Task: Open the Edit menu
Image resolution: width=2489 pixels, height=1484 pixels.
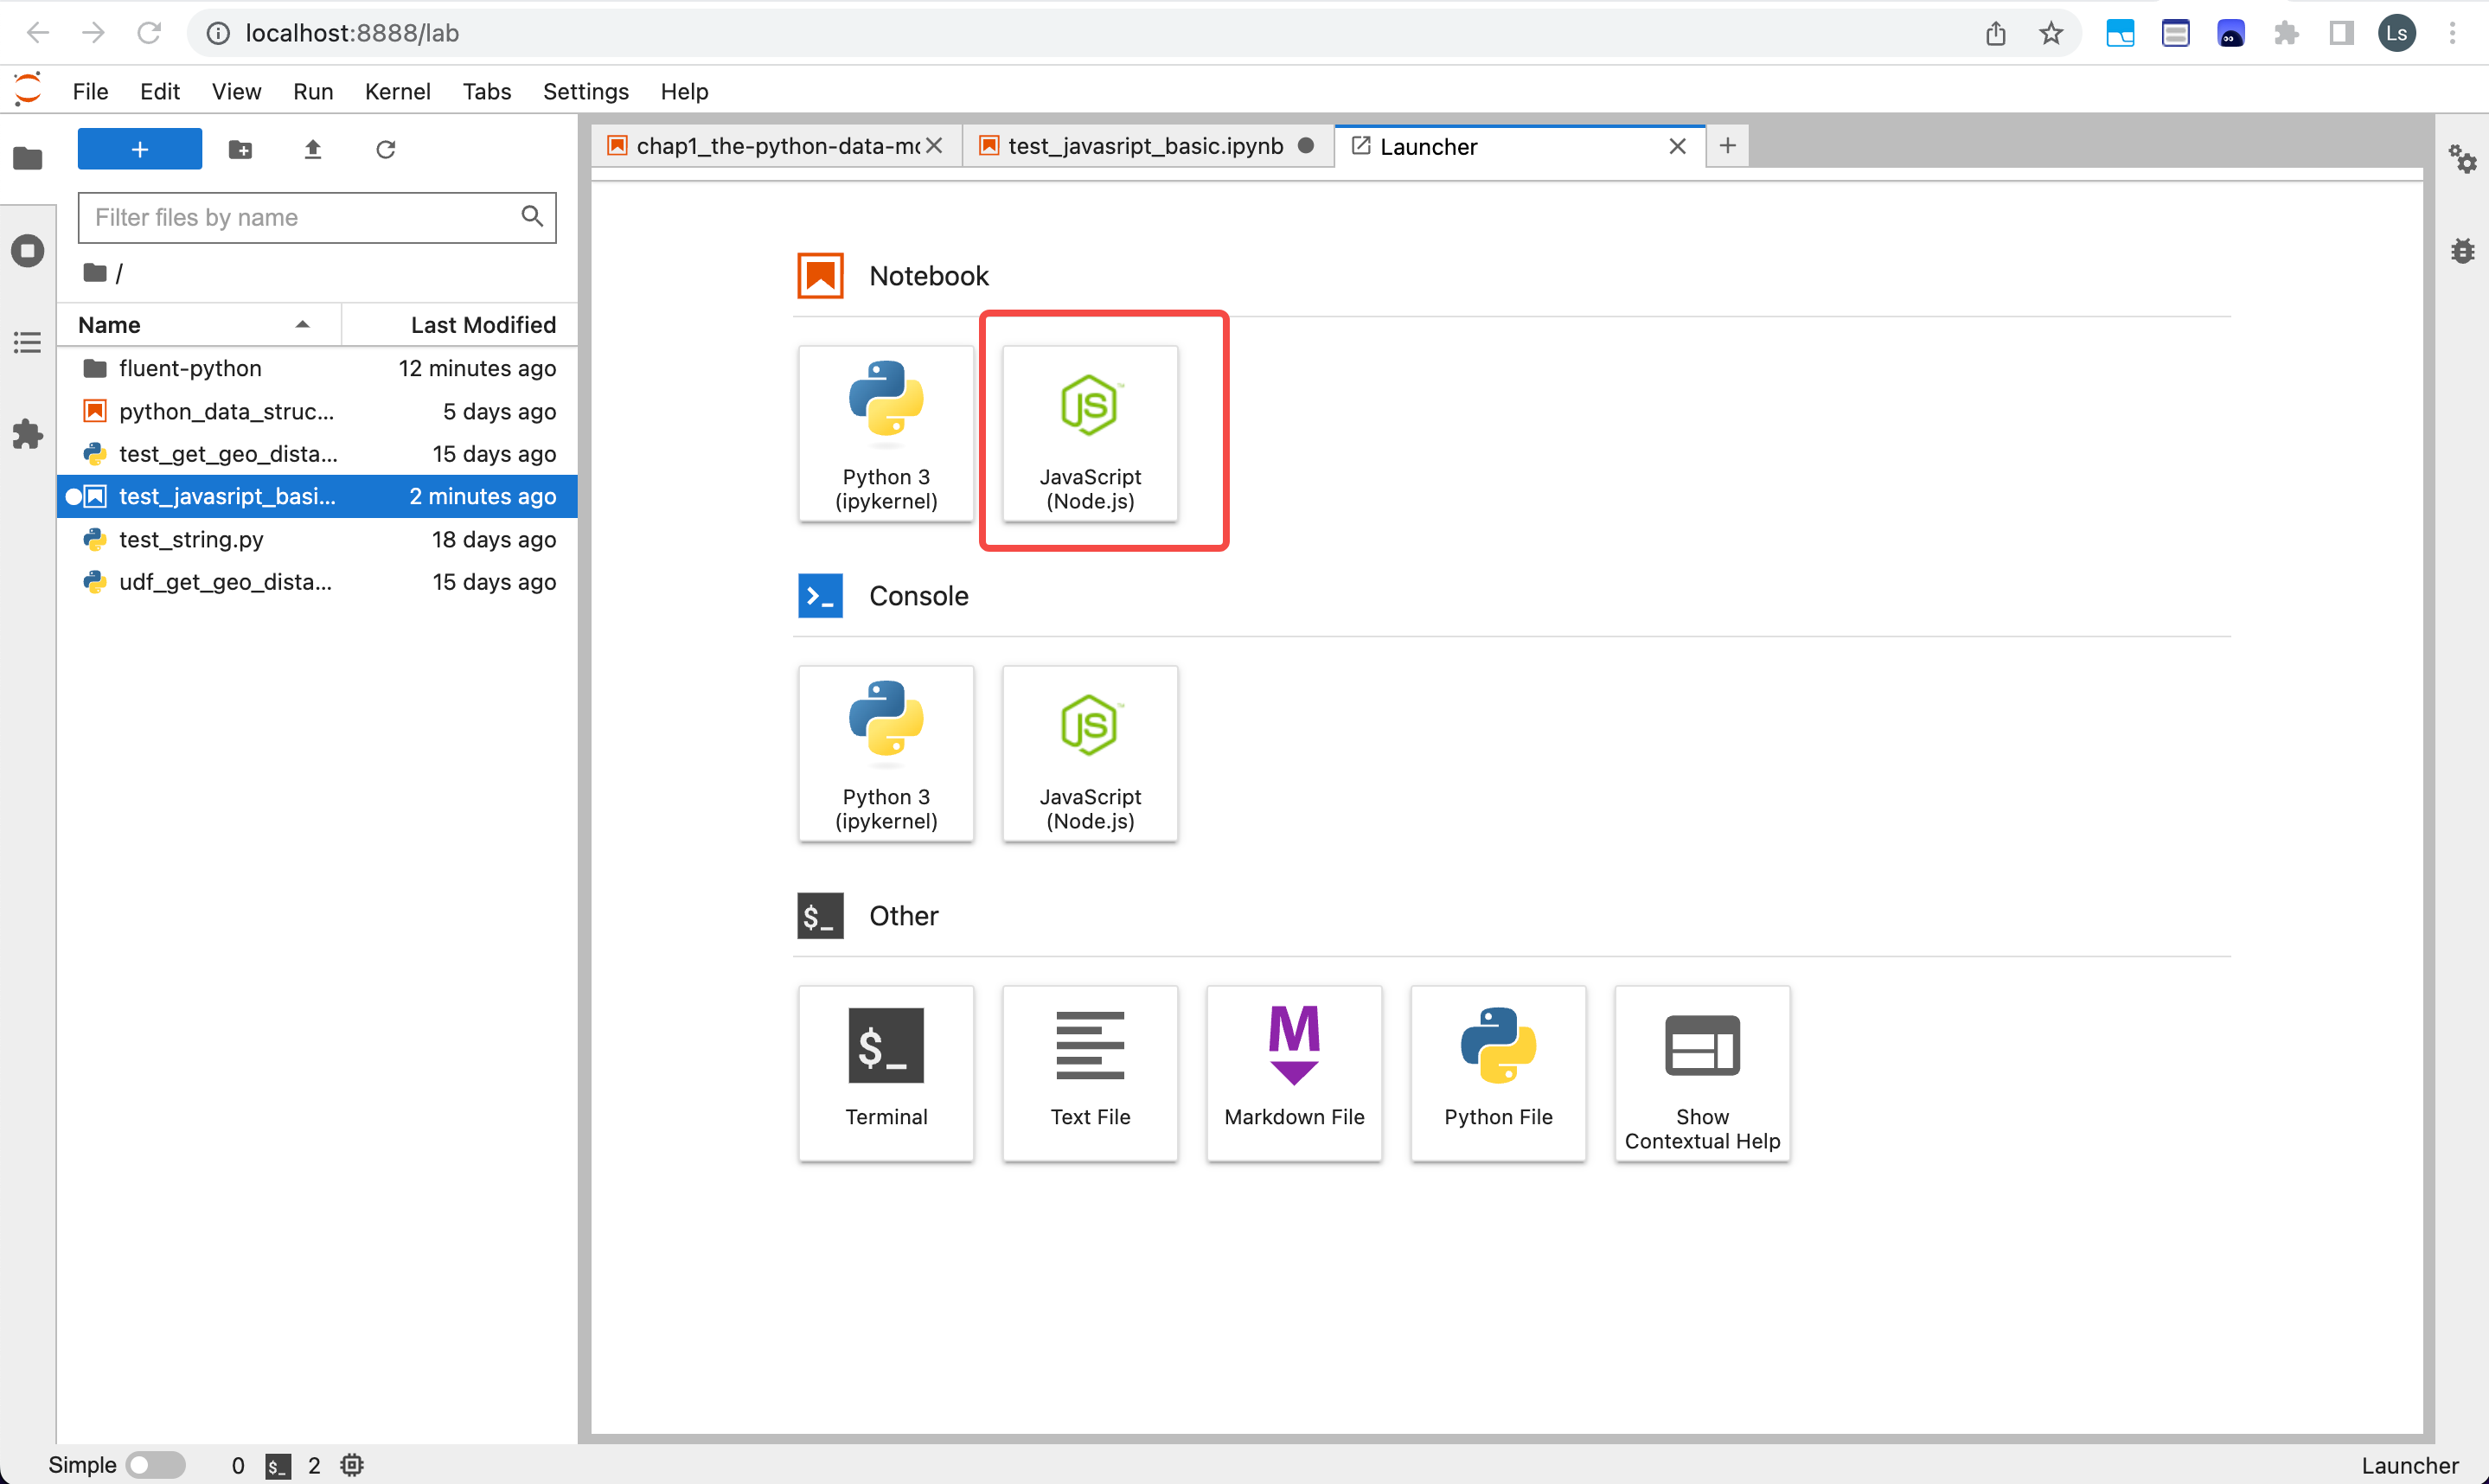Action: (160, 91)
